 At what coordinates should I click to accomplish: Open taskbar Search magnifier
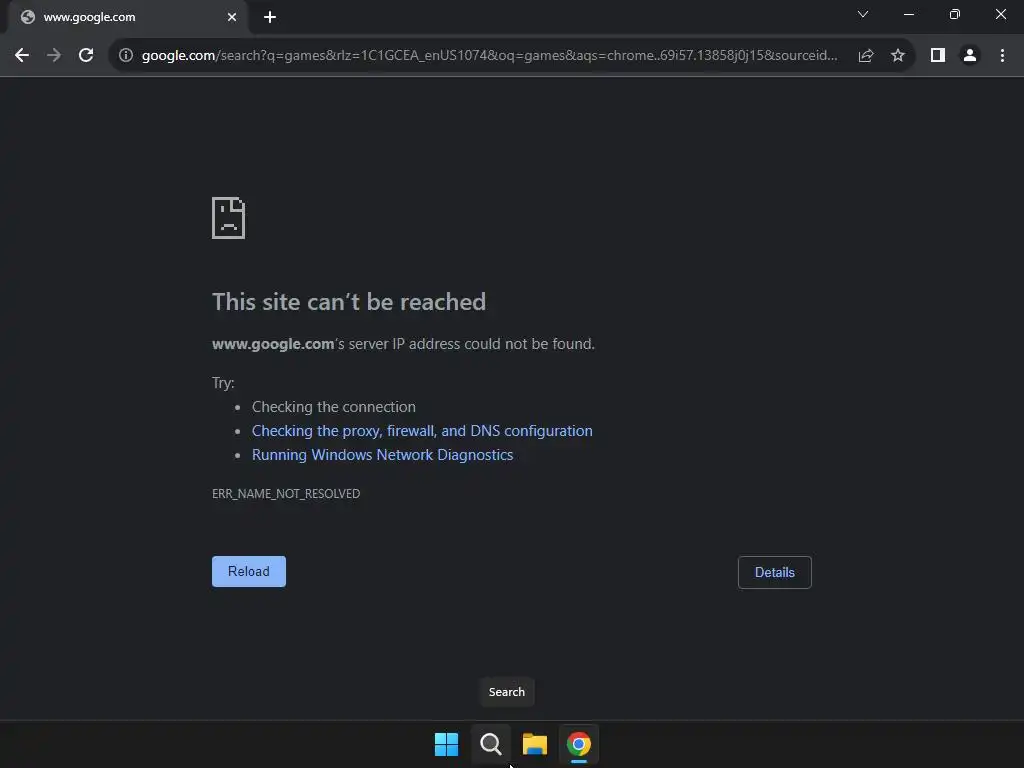490,744
